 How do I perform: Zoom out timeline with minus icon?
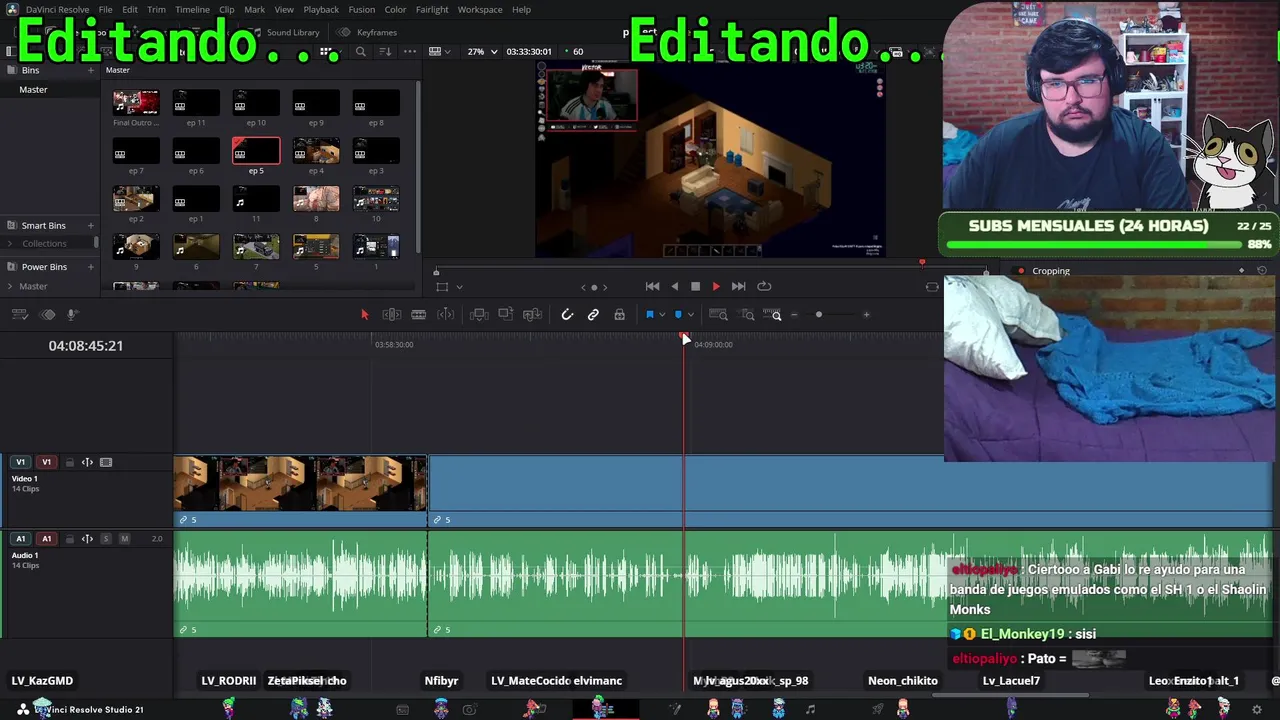pyautogui.click(x=794, y=315)
